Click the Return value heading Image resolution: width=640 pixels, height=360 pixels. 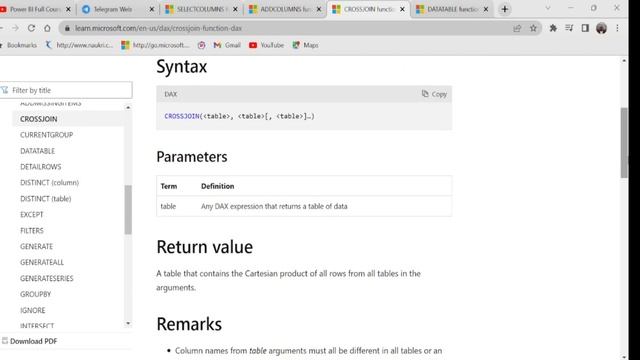[x=204, y=247]
